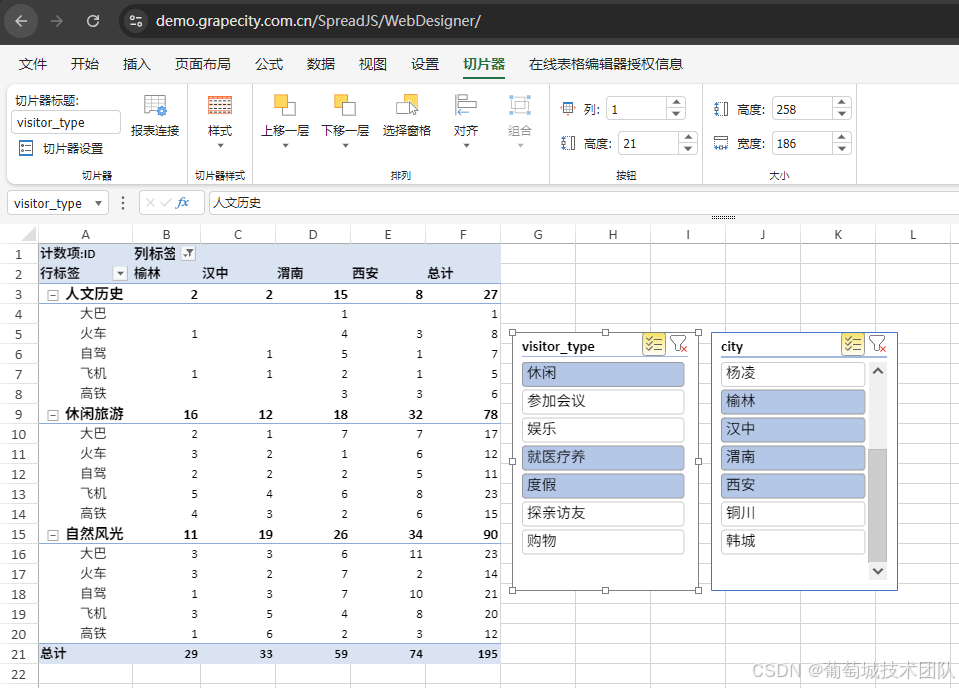The width and height of the screenshot is (959, 688).
Task: Switch to the 开始 tab
Action: tap(84, 64)
